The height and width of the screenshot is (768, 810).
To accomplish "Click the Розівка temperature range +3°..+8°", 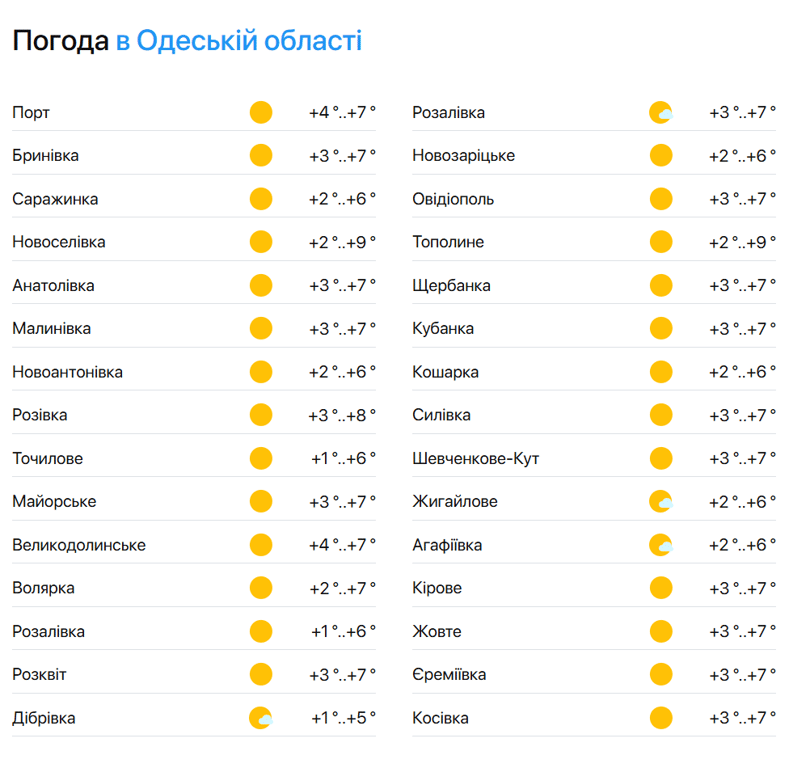I will click(x=342, y=415).
